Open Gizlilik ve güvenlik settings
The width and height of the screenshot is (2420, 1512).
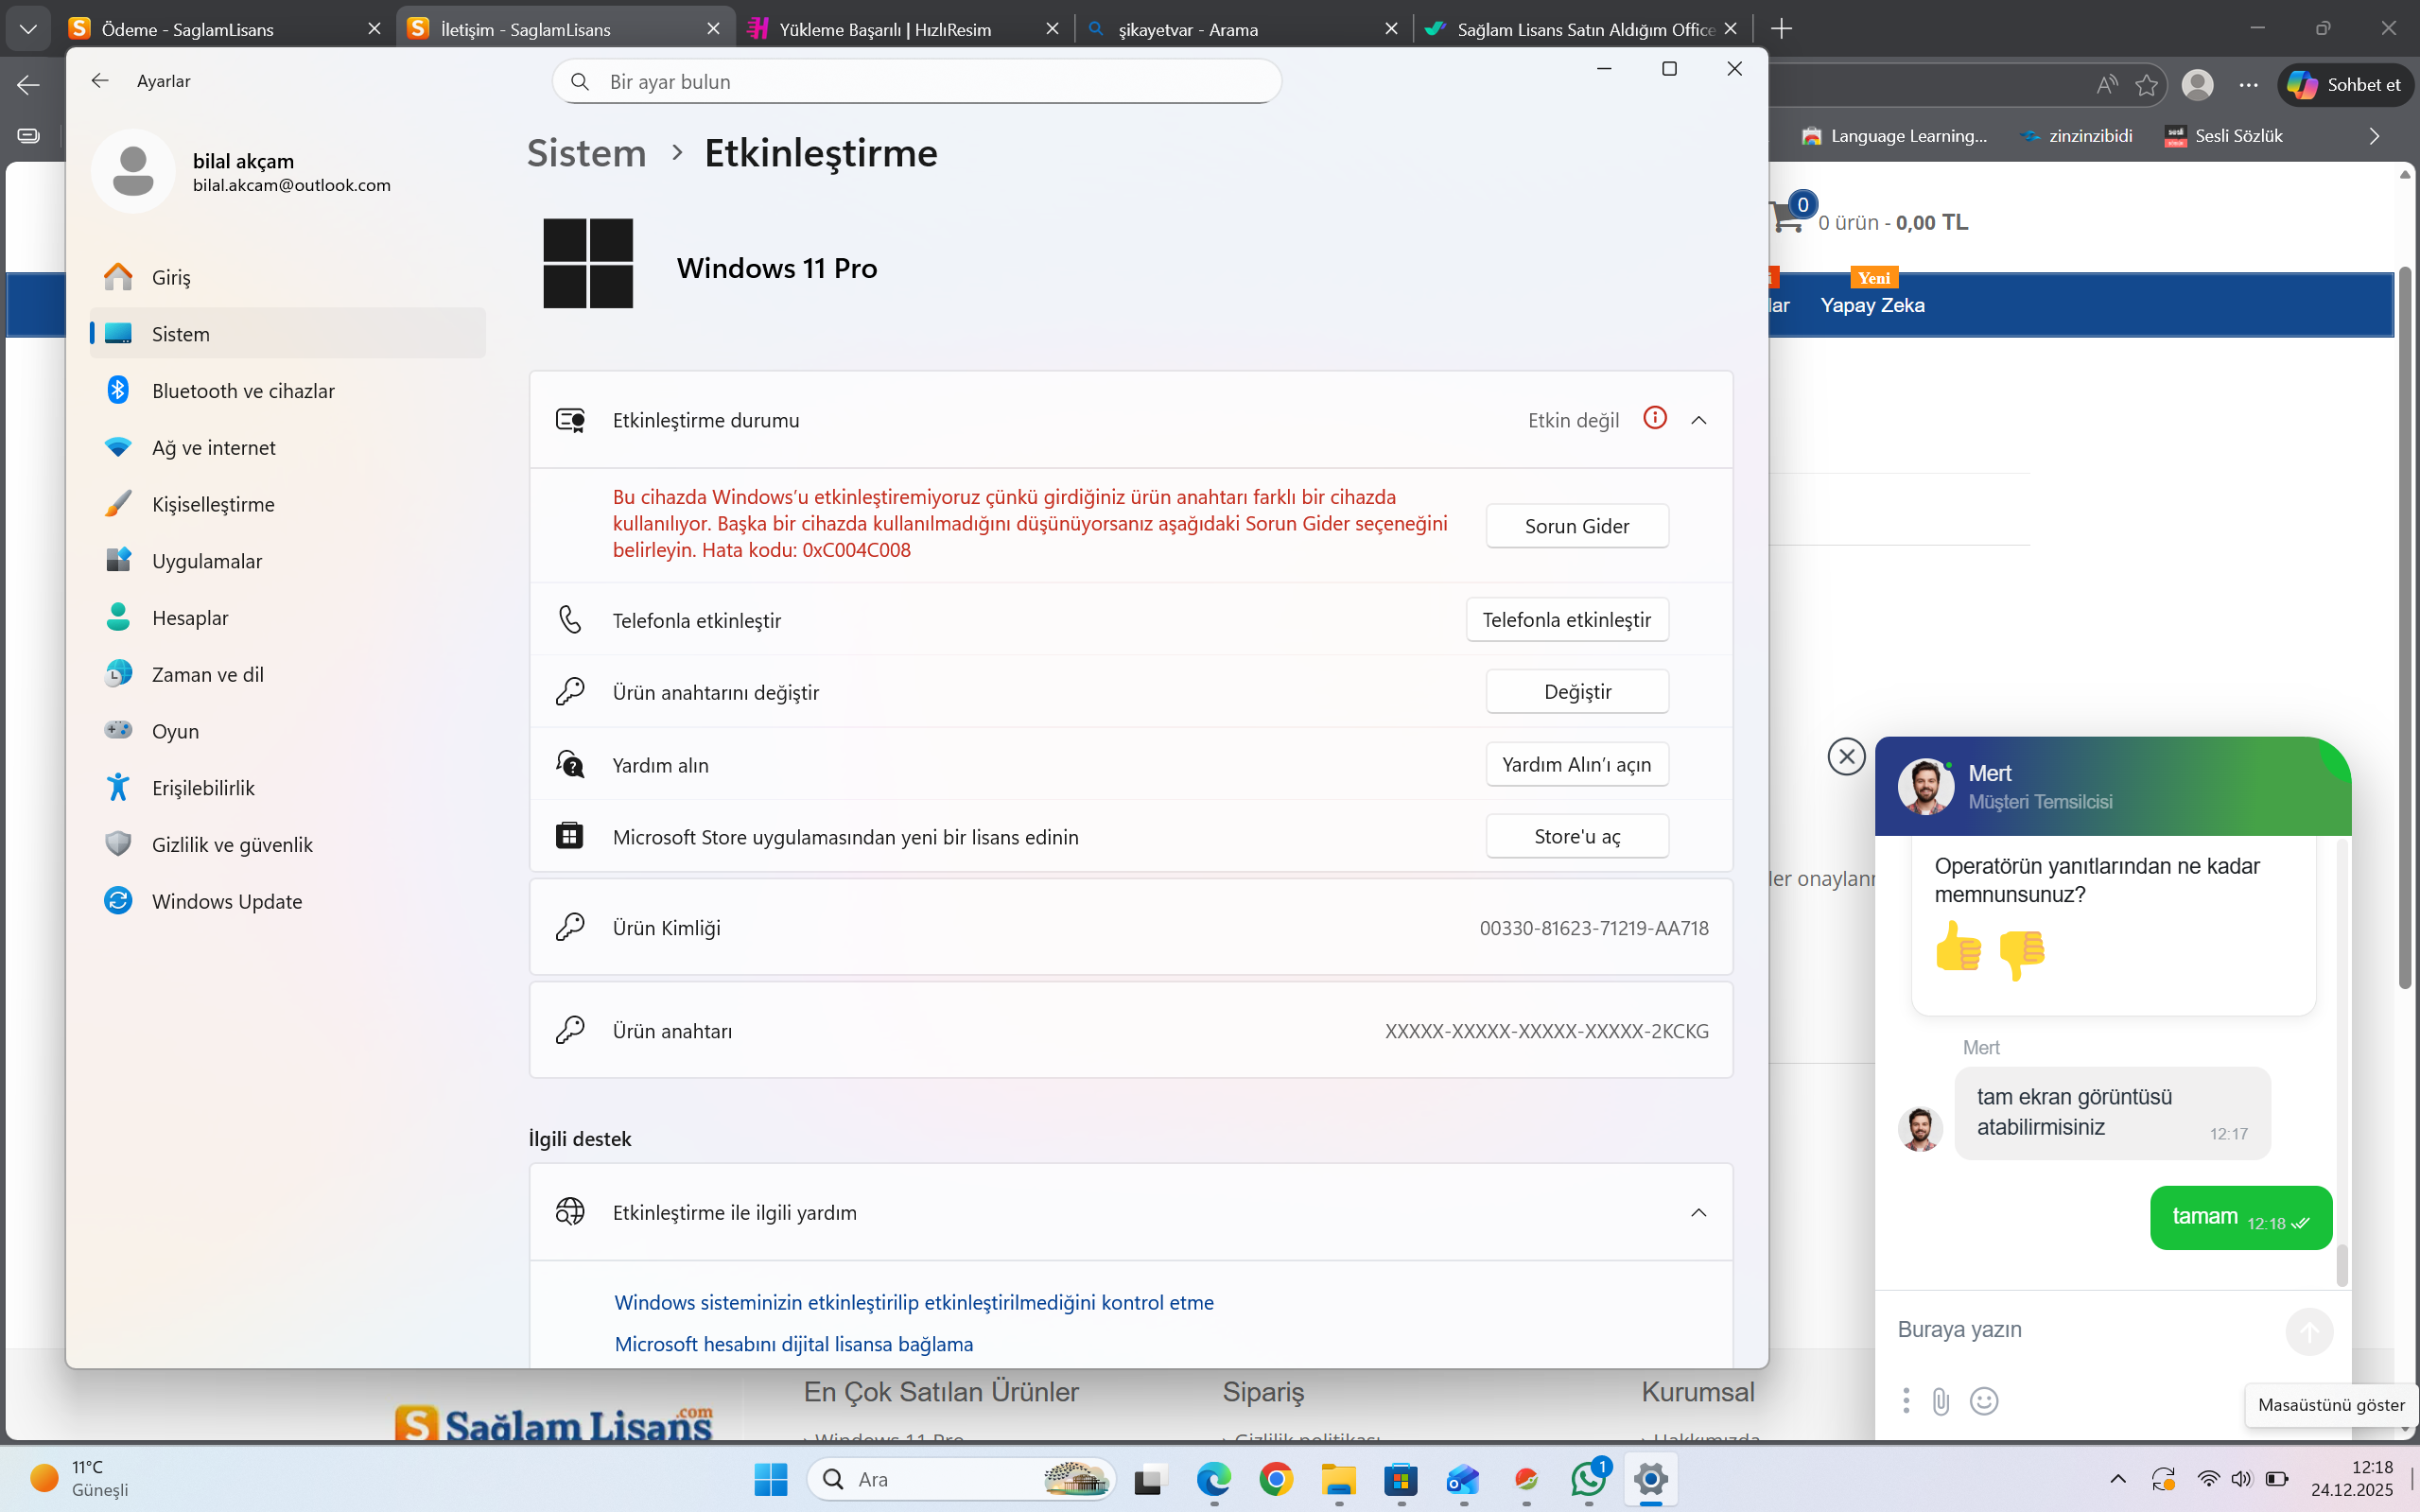[288, 844]
